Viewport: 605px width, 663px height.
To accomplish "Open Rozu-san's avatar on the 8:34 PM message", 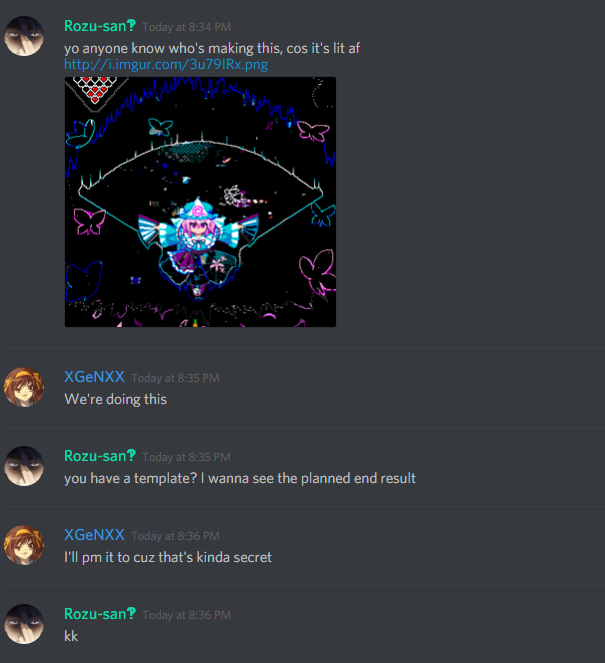I will pyautogui.click(x=24, y=36).
